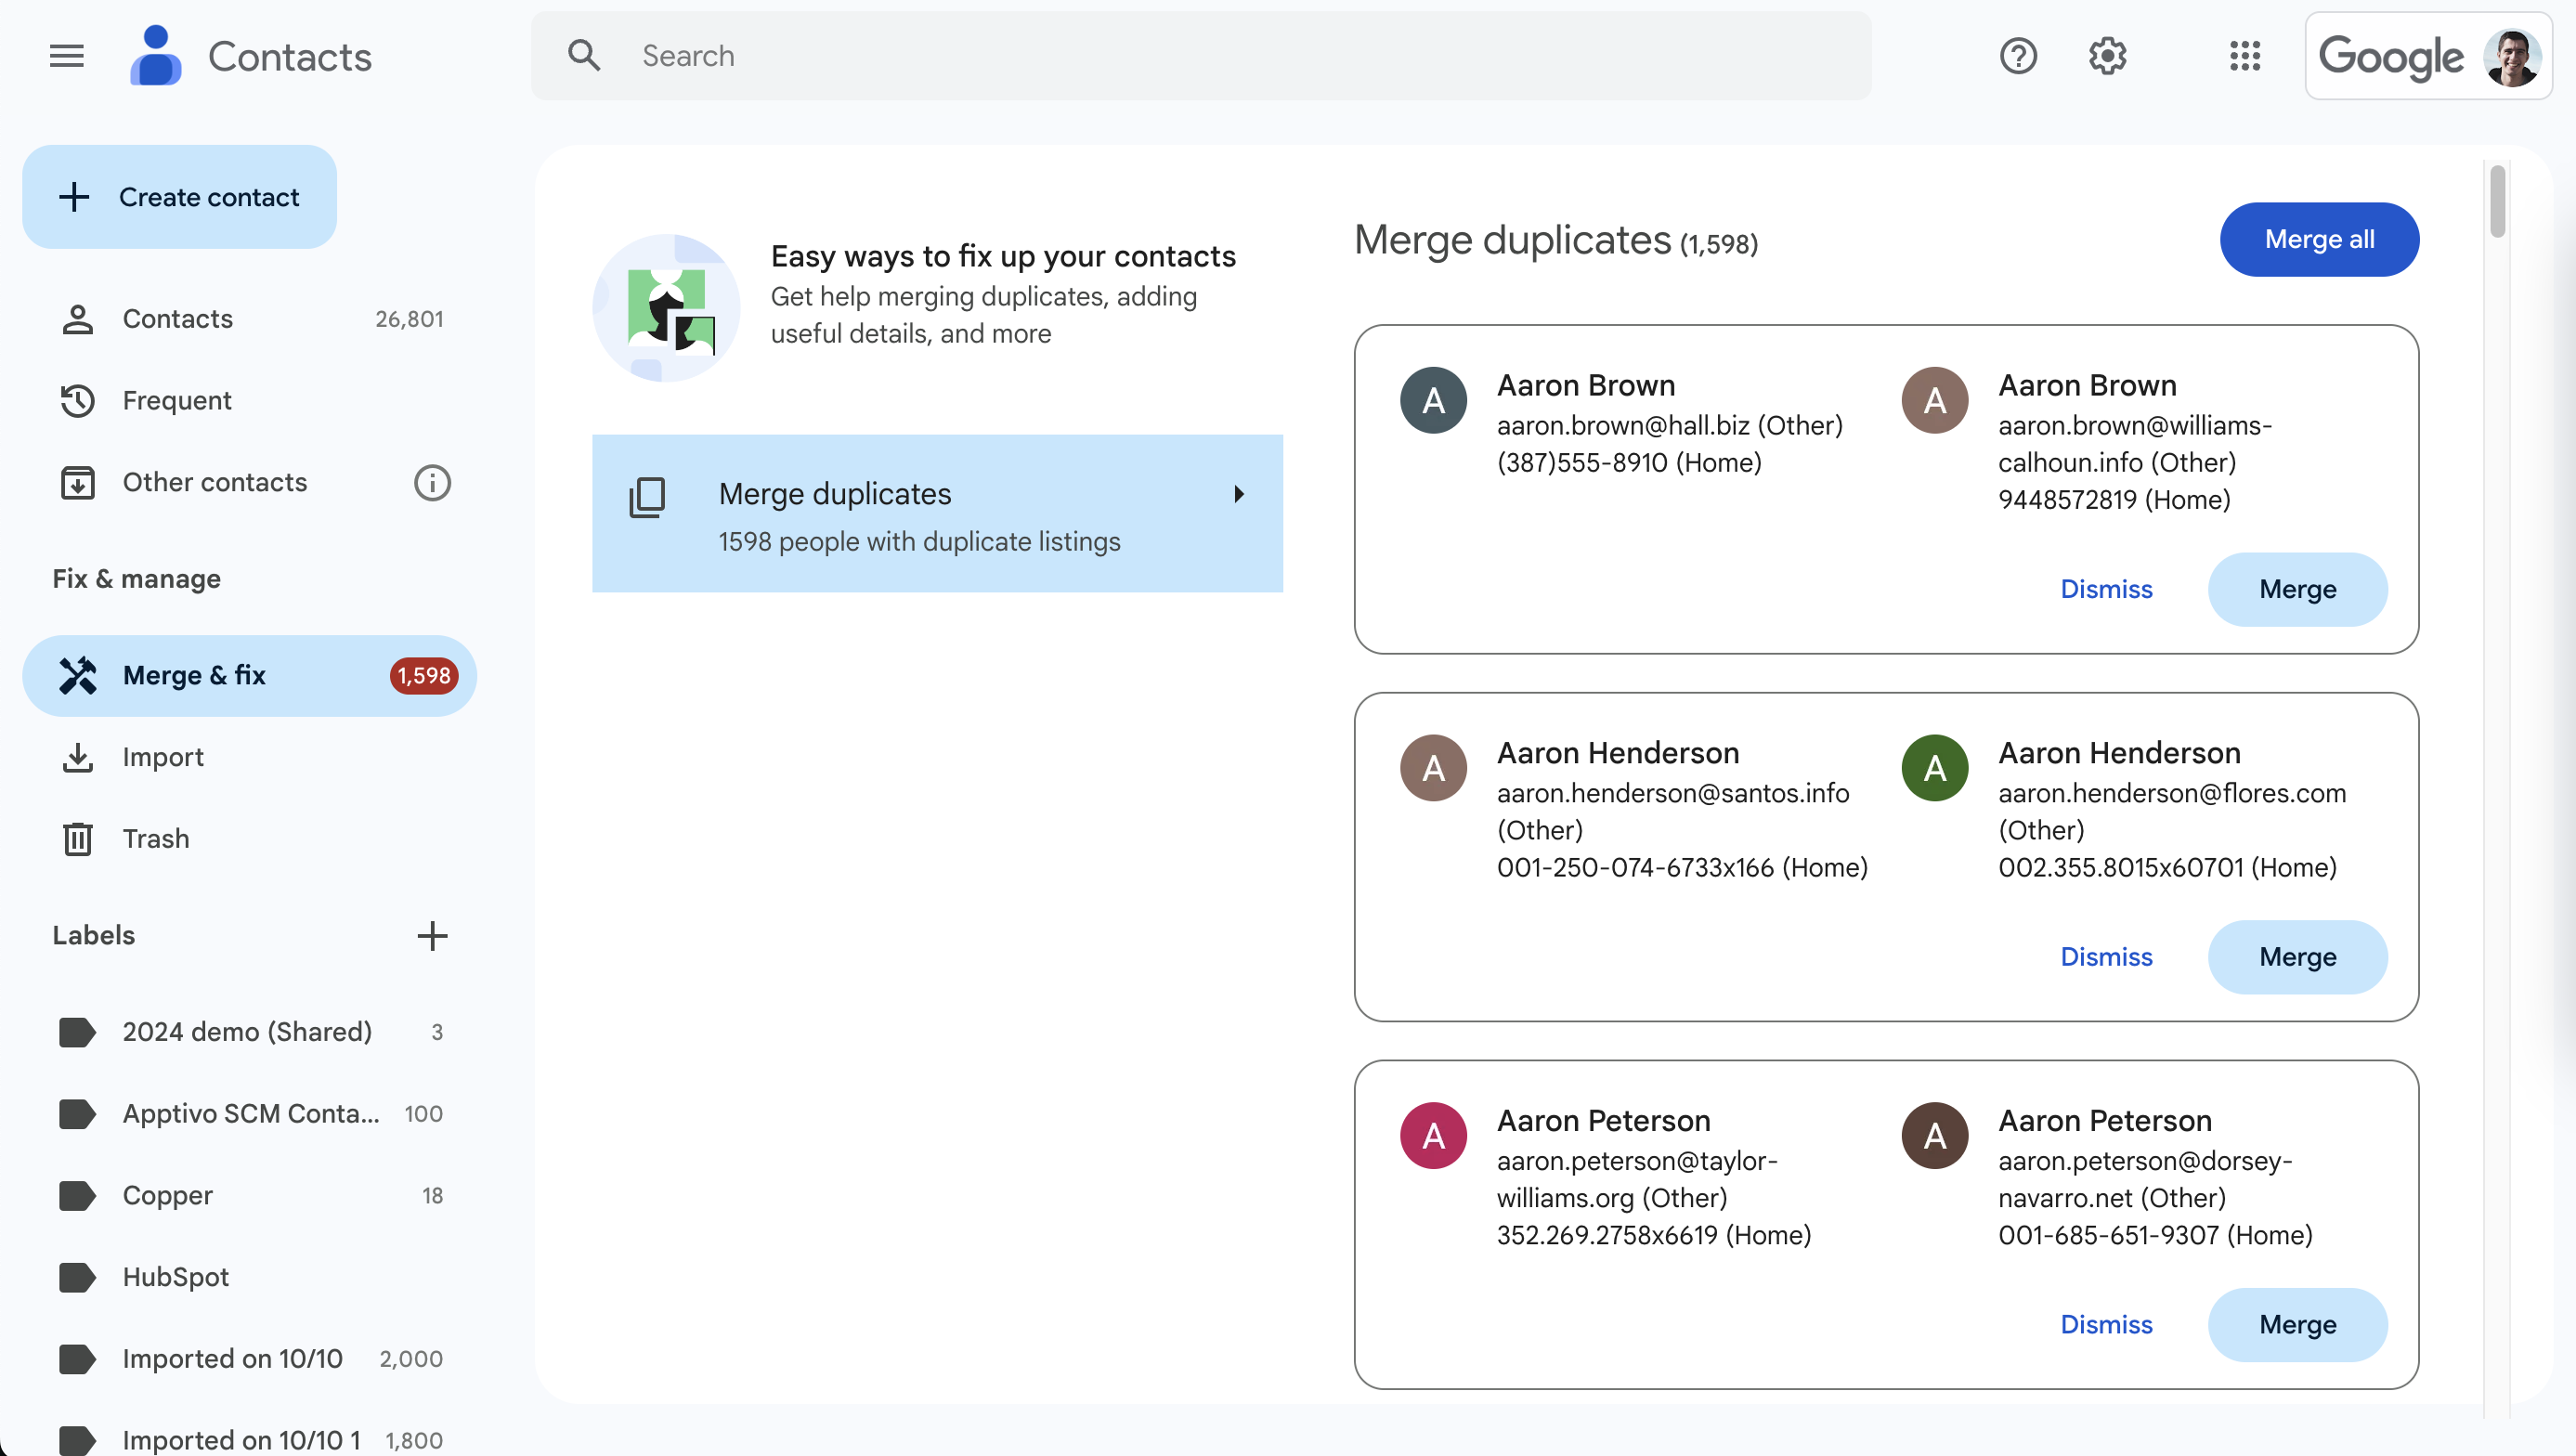Click the Create contact button
The image size is (2576, 1456).
click(x=180, y=197)
